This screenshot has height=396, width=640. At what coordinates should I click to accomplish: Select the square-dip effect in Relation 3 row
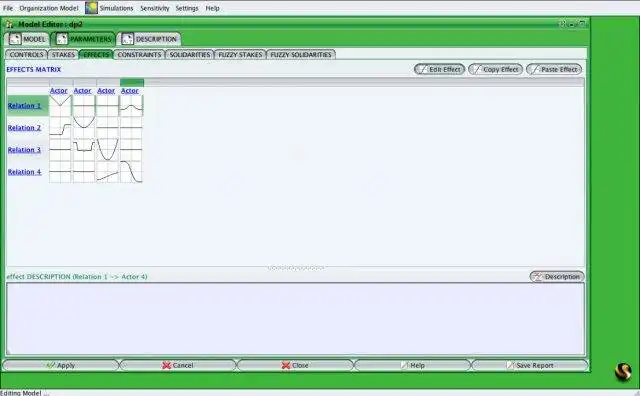[x=84, y=150]
